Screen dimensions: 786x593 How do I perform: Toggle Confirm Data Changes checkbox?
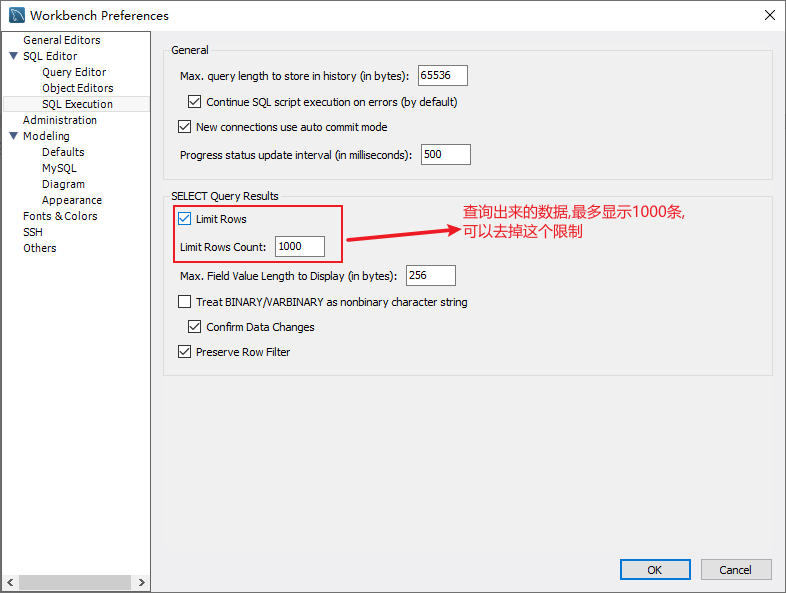click(x=194, y=327)
